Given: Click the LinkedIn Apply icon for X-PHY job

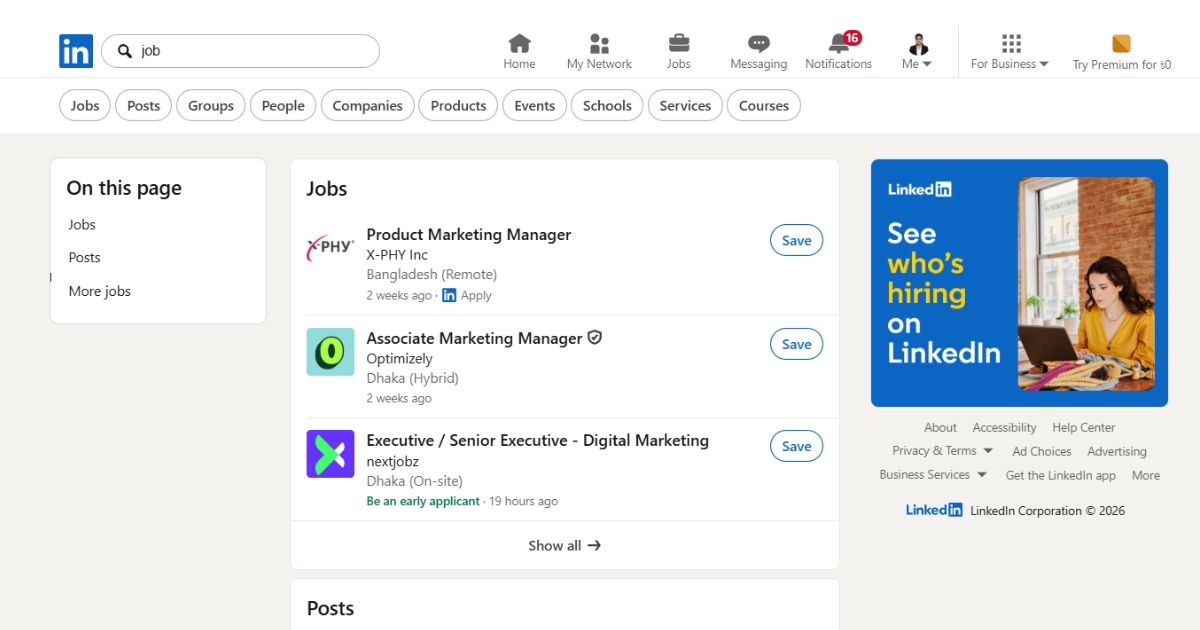Looking at the screenshot, I should point(449,295).
